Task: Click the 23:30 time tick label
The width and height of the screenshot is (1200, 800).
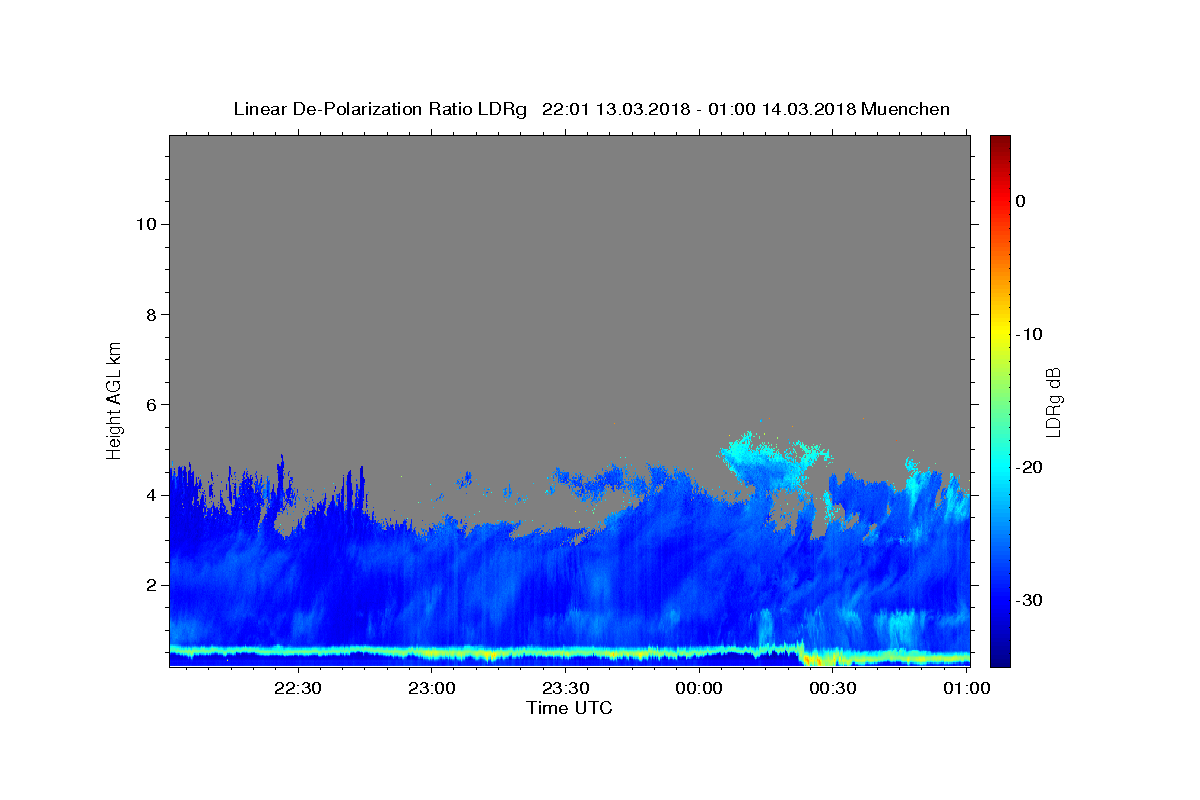Action: pyautogui.click(x=565, y=689)
